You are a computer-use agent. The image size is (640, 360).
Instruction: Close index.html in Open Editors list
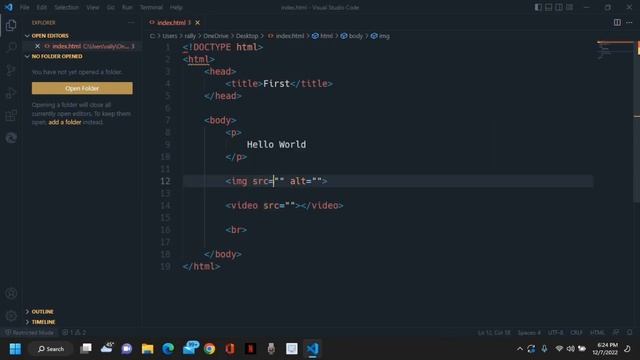point(38,46)
